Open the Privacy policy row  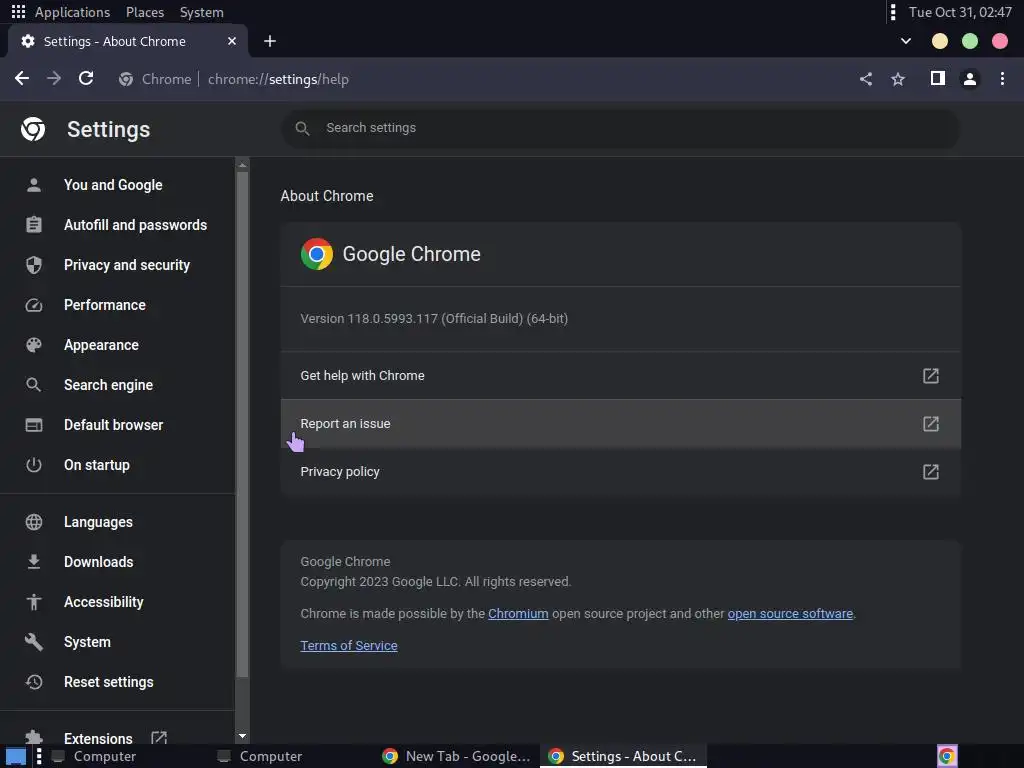click(x=620, y=472)
